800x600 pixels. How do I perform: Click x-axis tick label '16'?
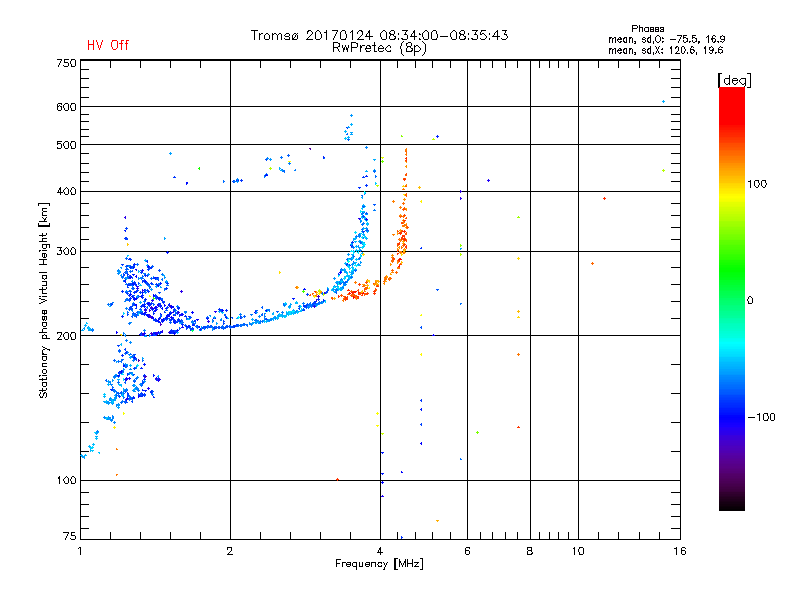tap(680, 551)
